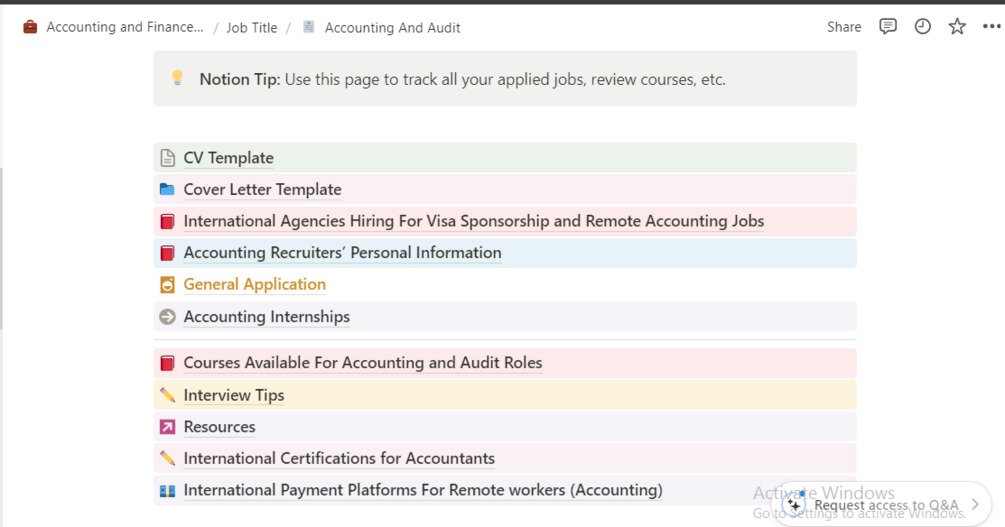The height and width of the screenshot is (527, 1005).
Task: Open Courses Available For Accounting and Audit Roles
Action: (x=363, y=363)
